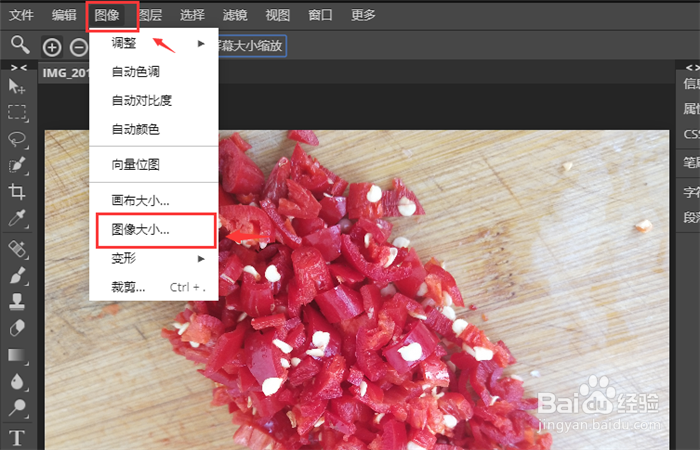Image resolution: width=700 pixels, height=450 pixels.
Task: Select the Eraser tool
Action: click(17, 328)
